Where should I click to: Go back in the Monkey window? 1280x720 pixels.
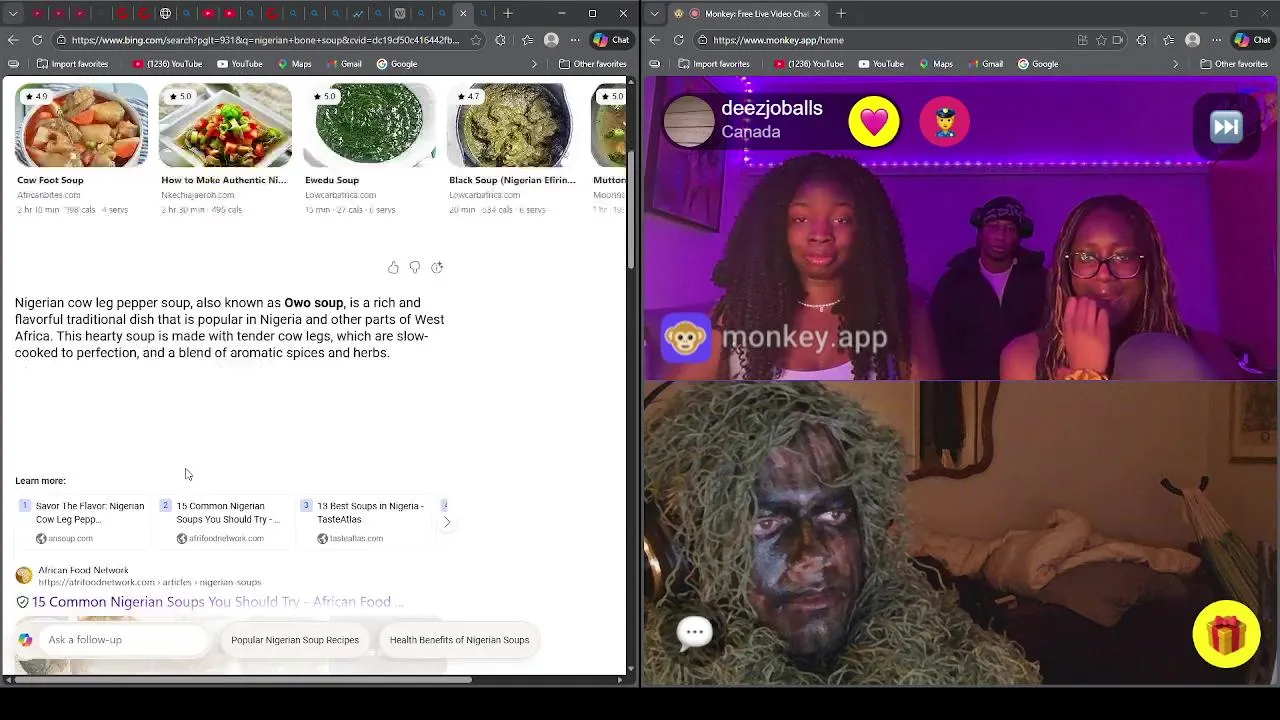[654, 40]
